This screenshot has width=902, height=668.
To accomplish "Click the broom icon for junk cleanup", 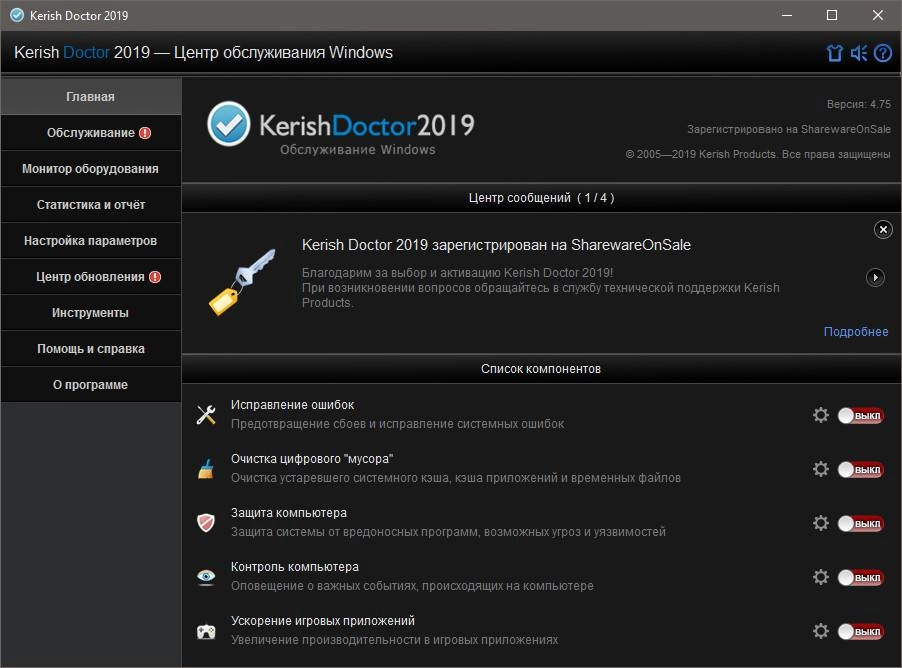I will tap(206, 468).
